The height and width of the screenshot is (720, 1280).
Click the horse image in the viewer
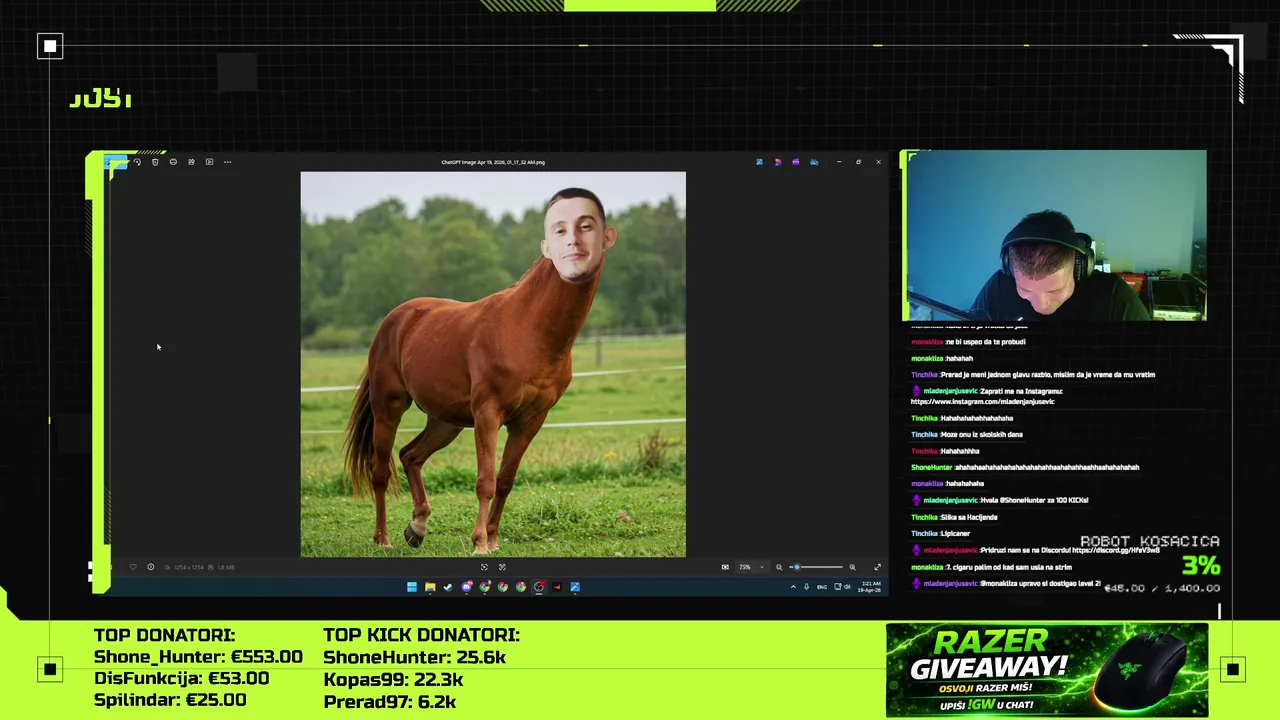point(493,364)
